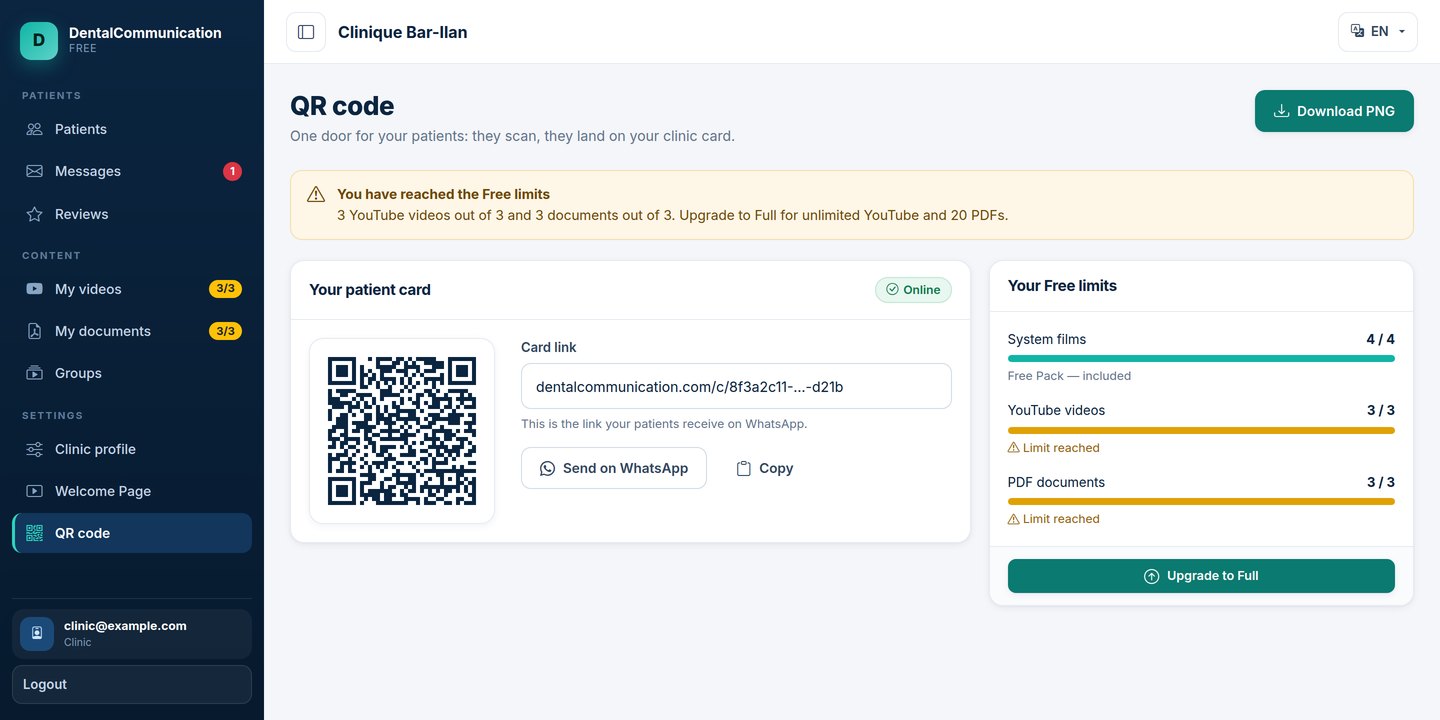Click the QR code sidebar icon
Screen dimensions: 1440x720
[x=35, y=533]
